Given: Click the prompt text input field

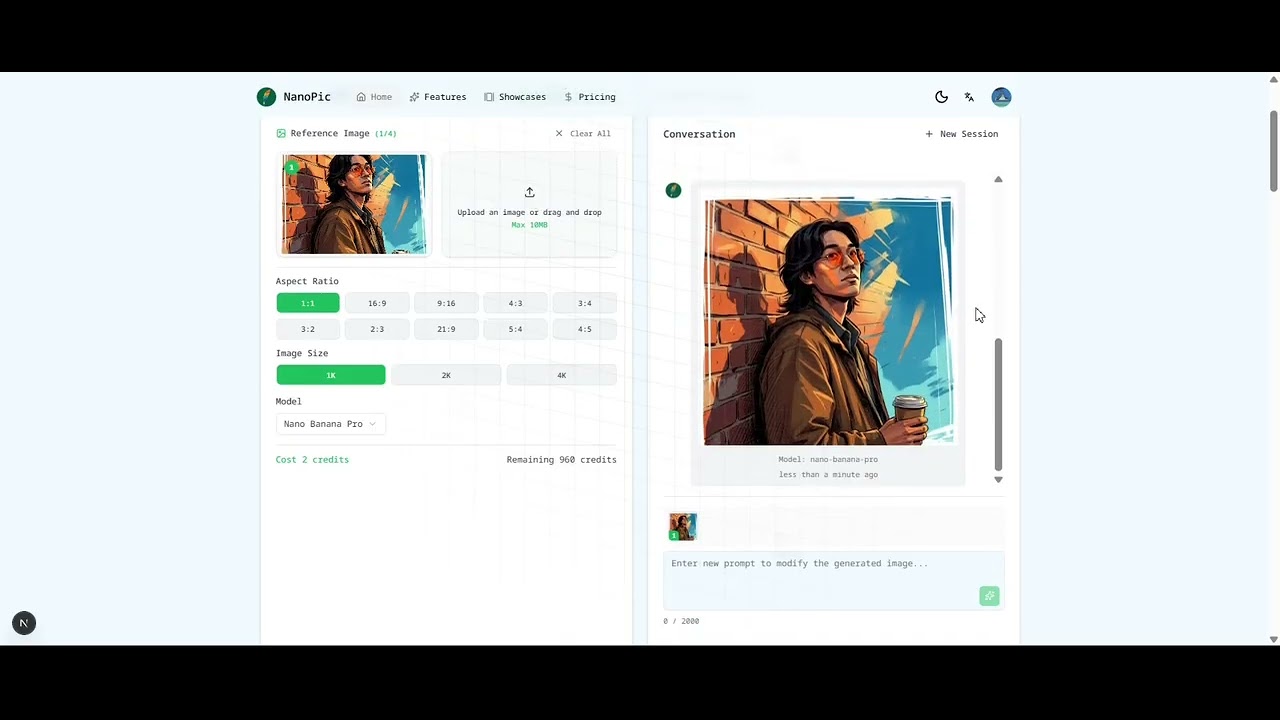Looking at the screenshot, I should 834,579.
